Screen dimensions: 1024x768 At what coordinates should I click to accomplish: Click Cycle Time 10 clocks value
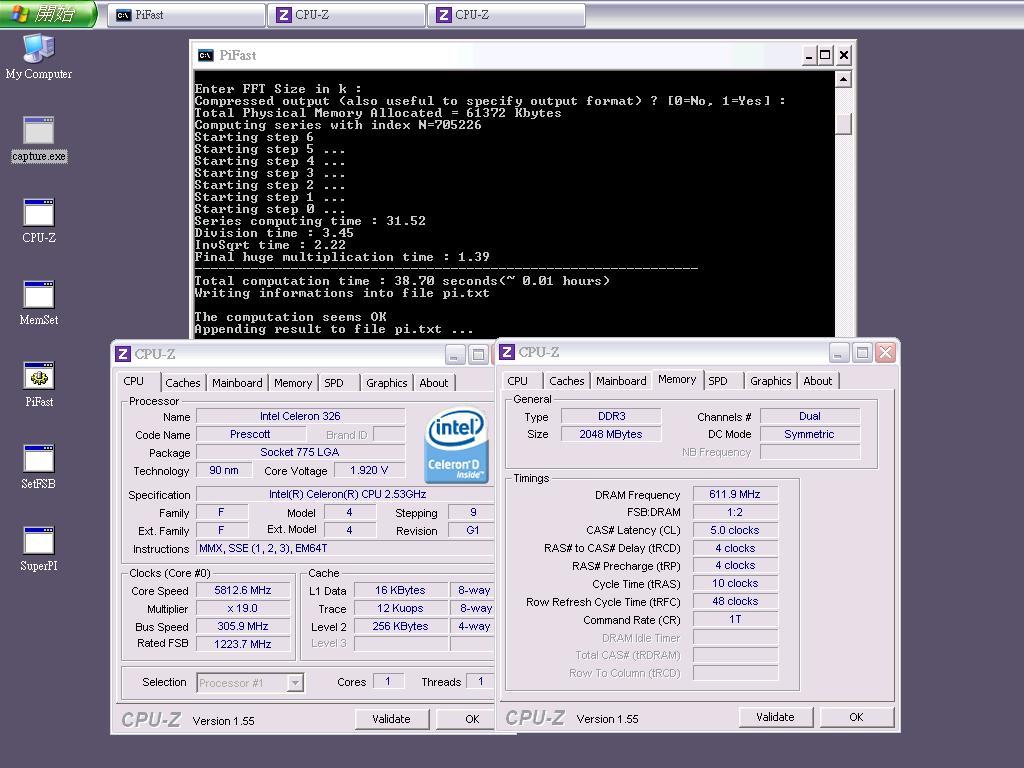(735, 583)
